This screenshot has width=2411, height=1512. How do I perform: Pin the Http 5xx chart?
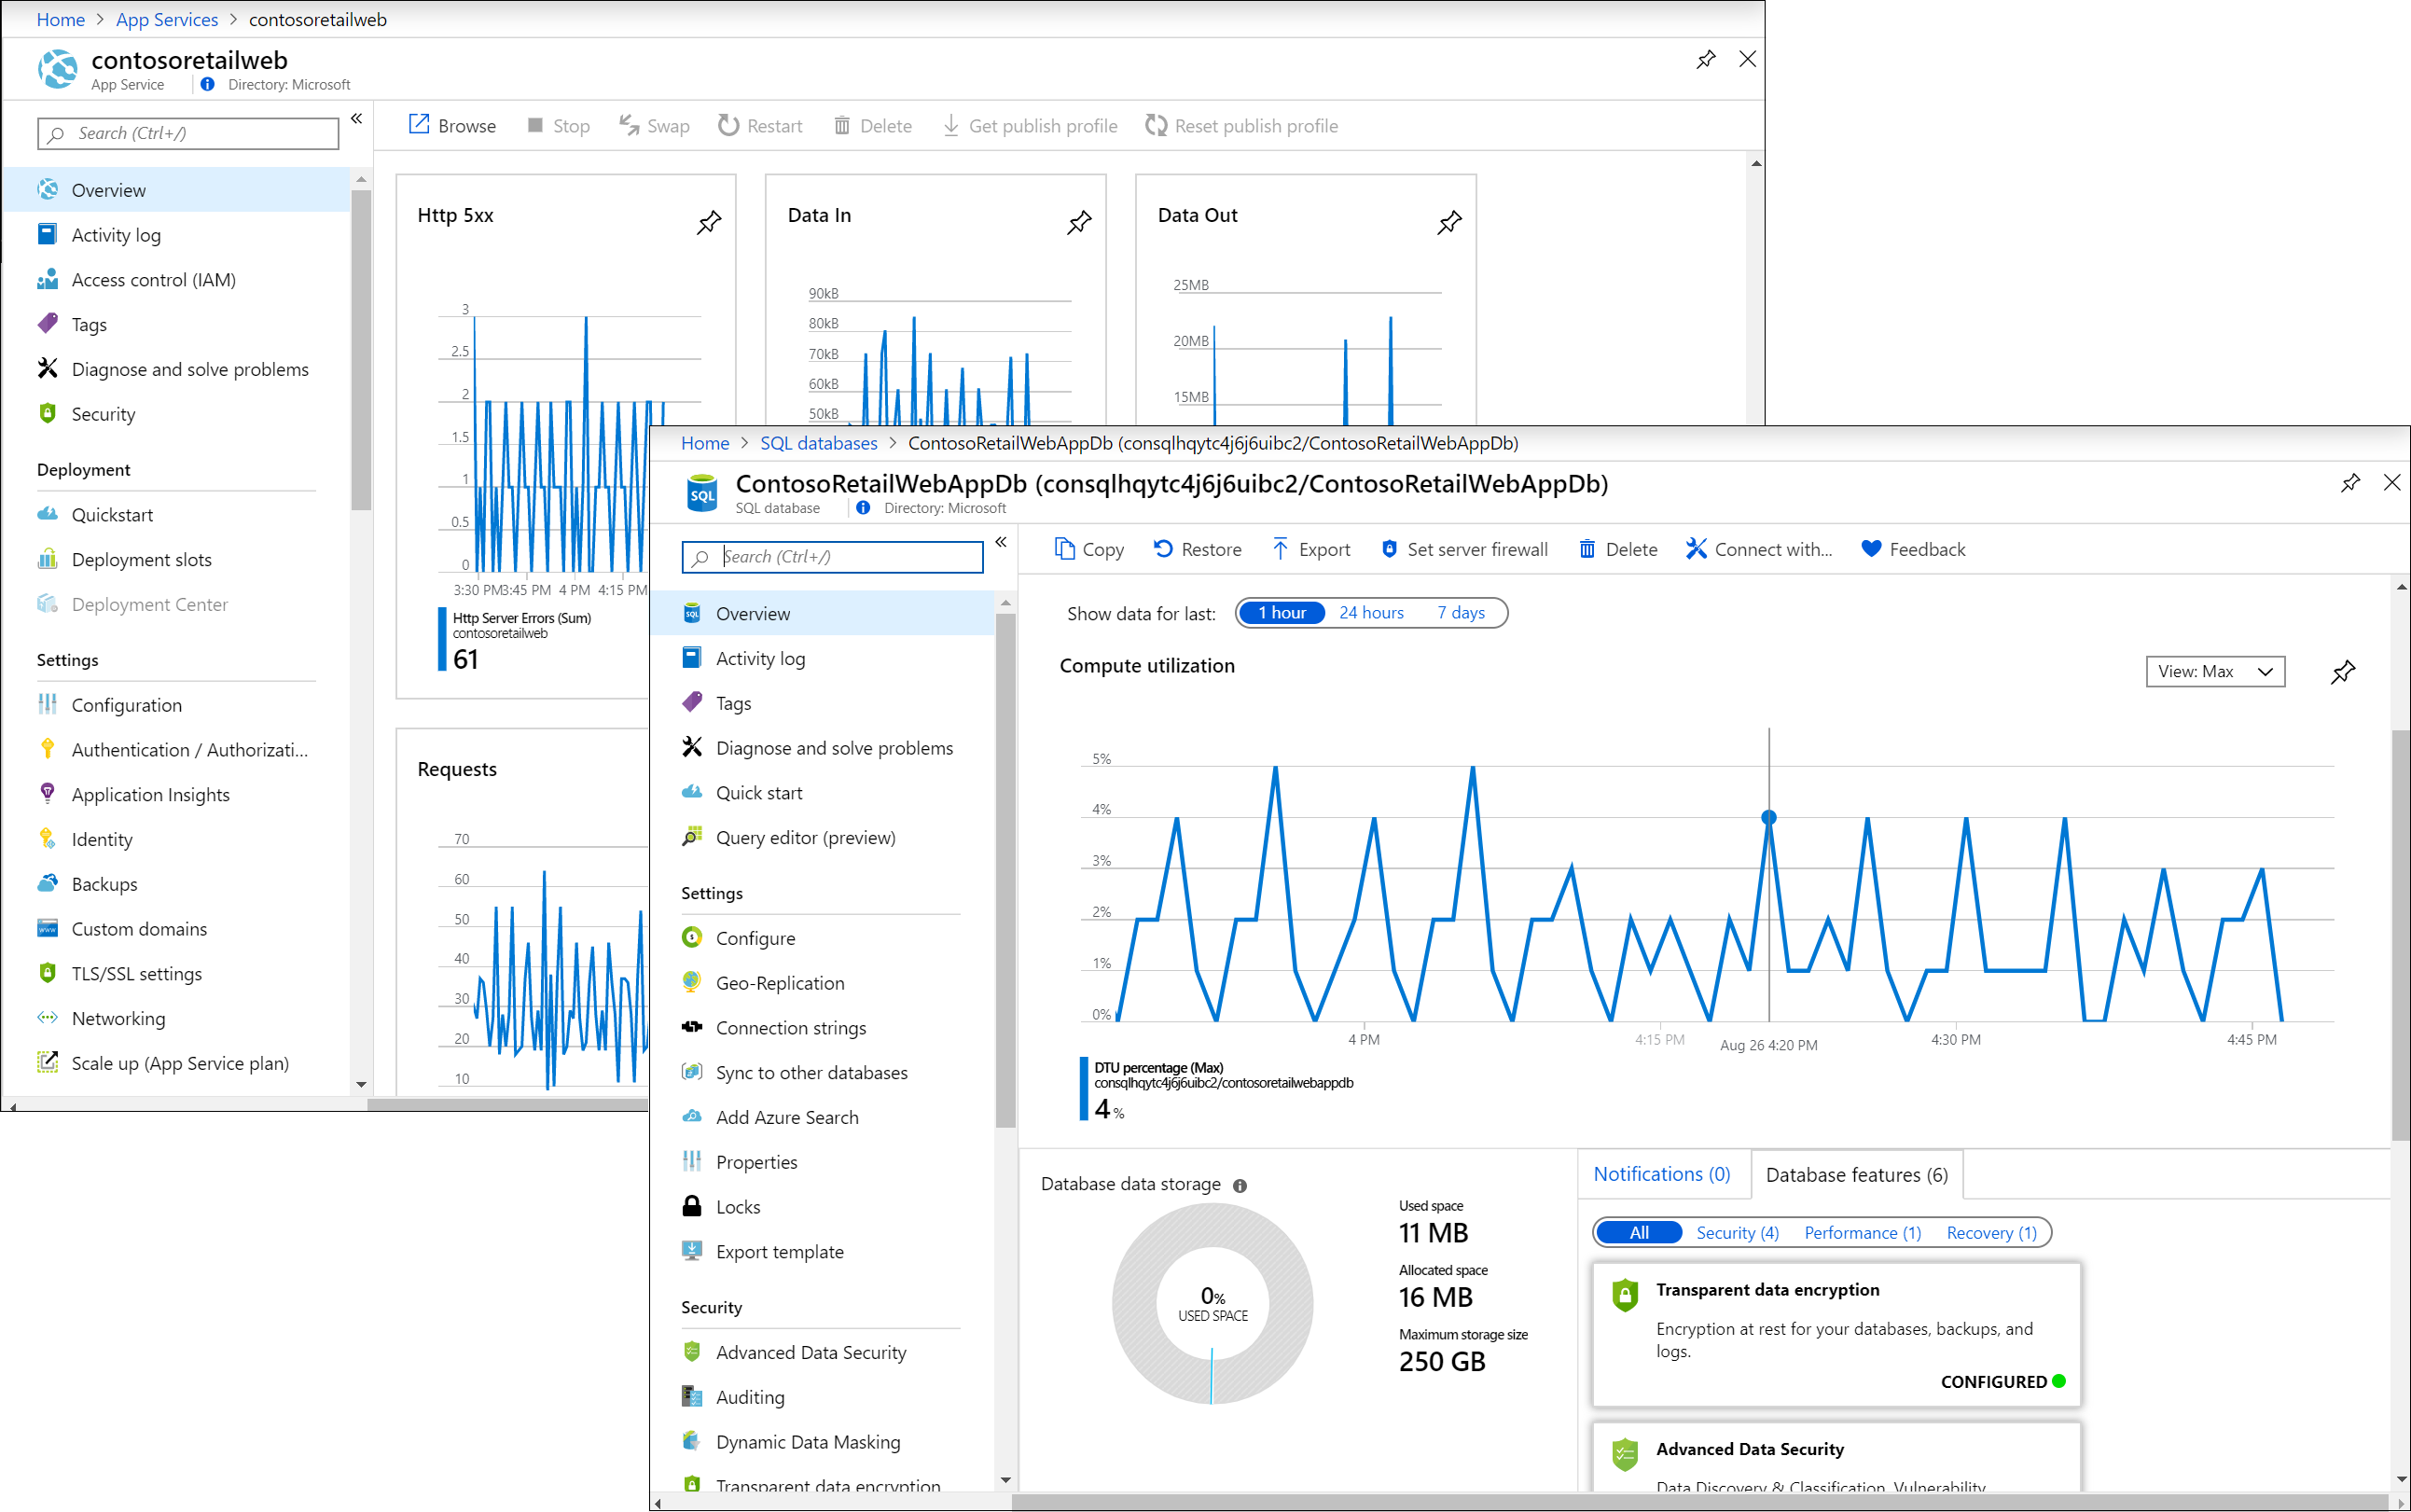[x=709, y=222]
